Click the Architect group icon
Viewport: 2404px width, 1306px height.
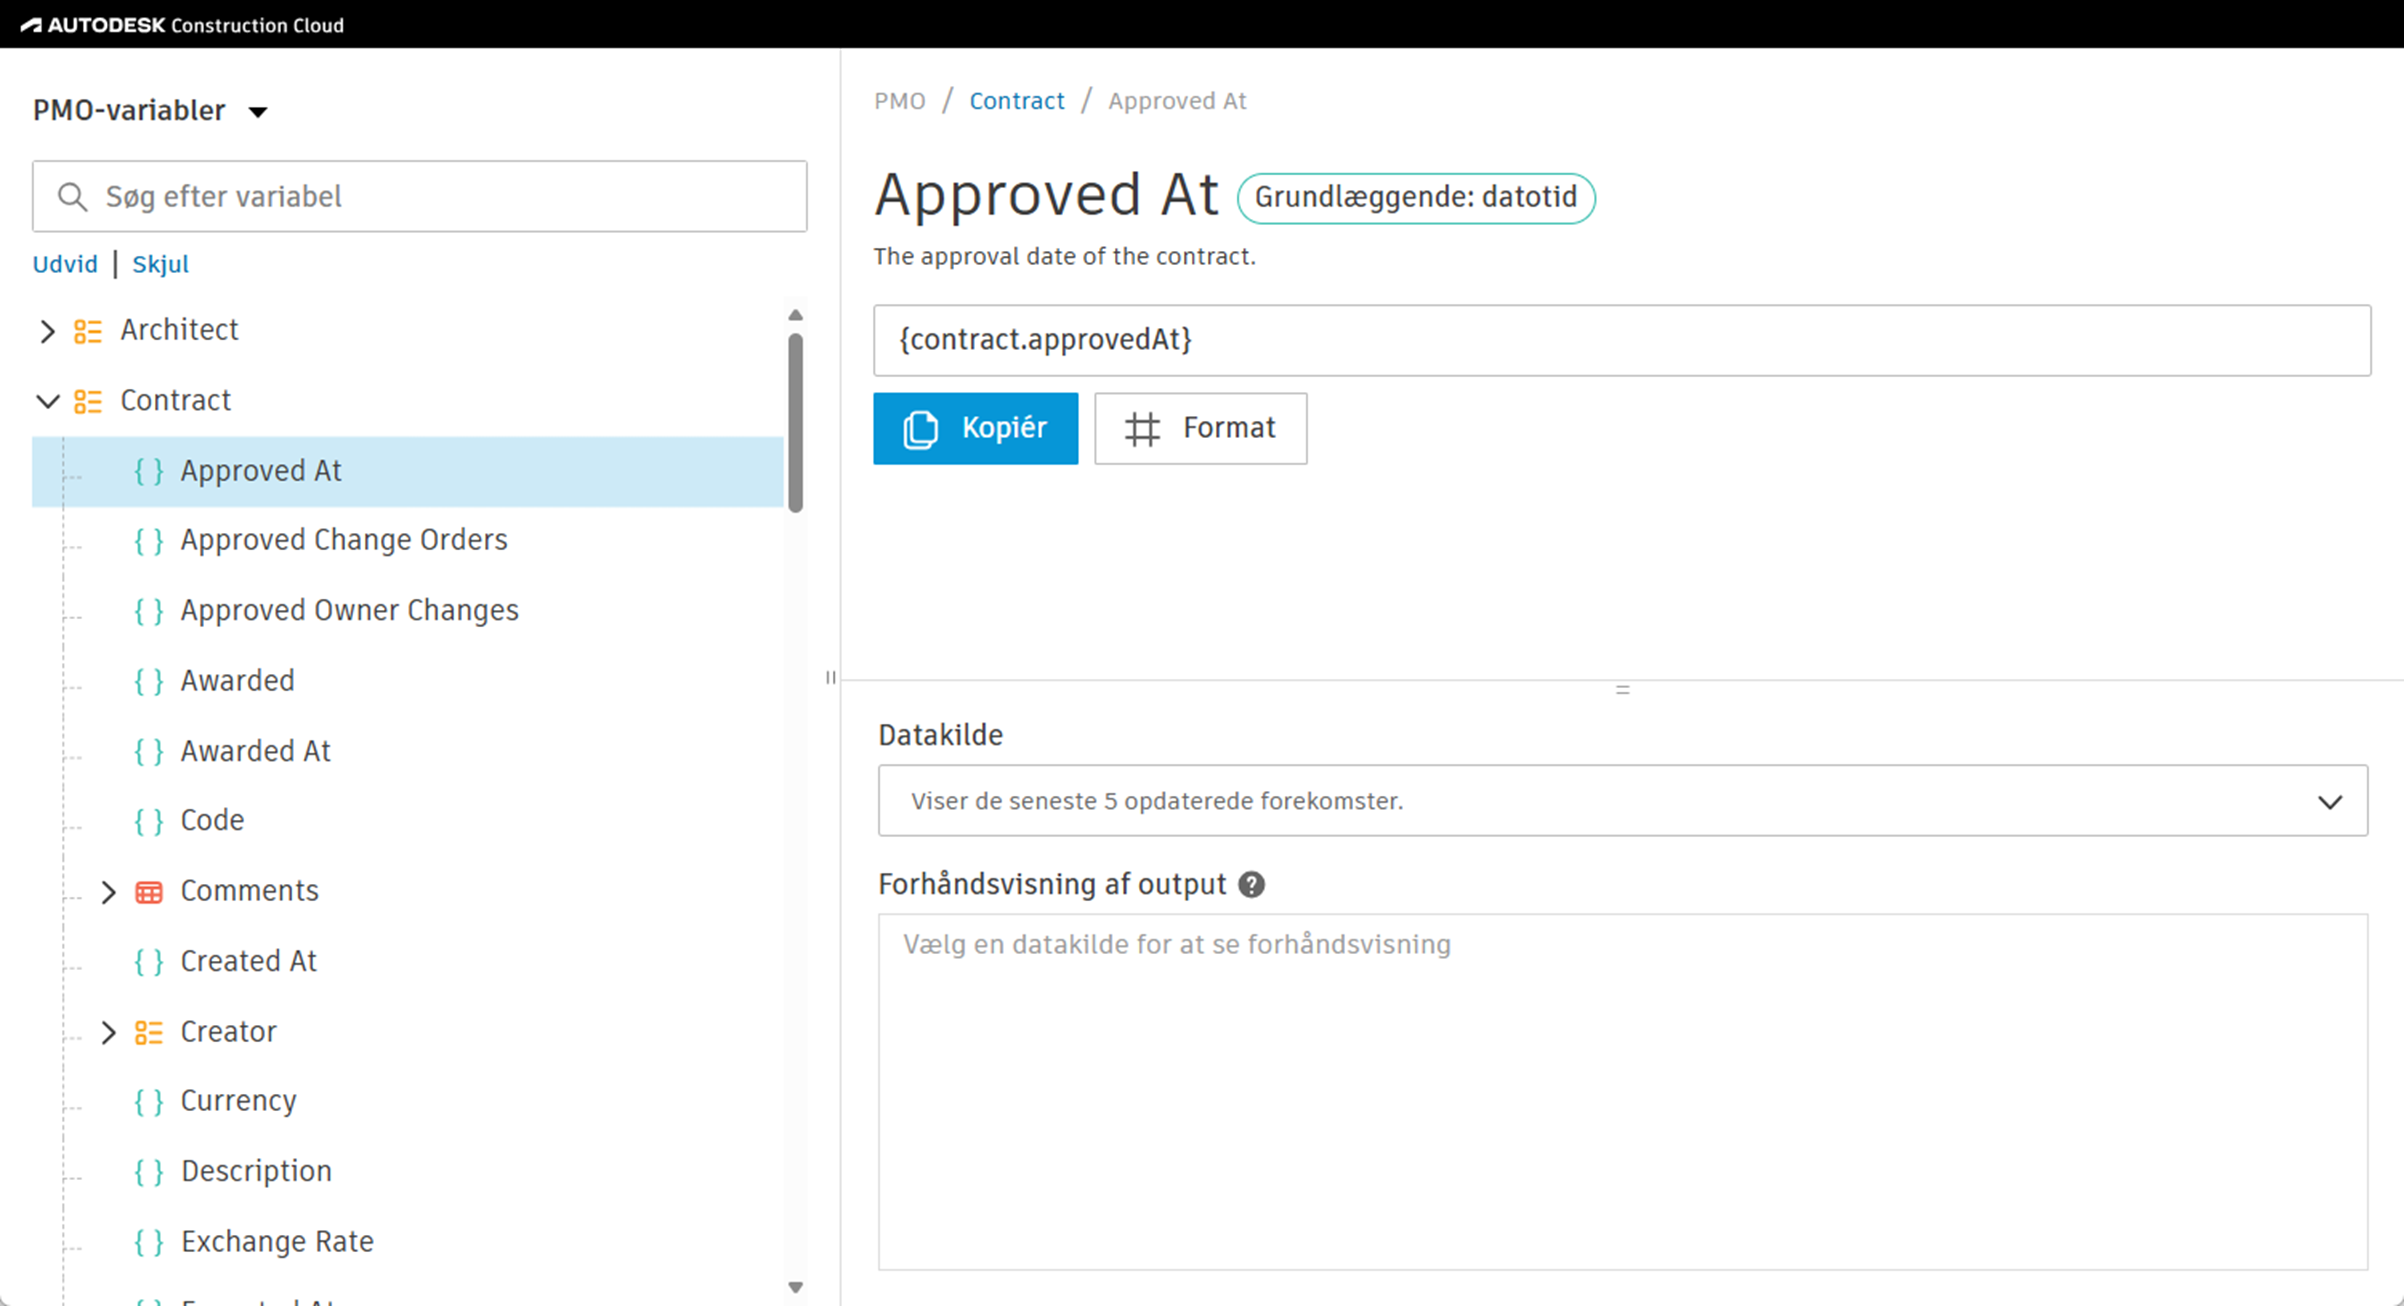pyautogui.click(x=88, y=331)
